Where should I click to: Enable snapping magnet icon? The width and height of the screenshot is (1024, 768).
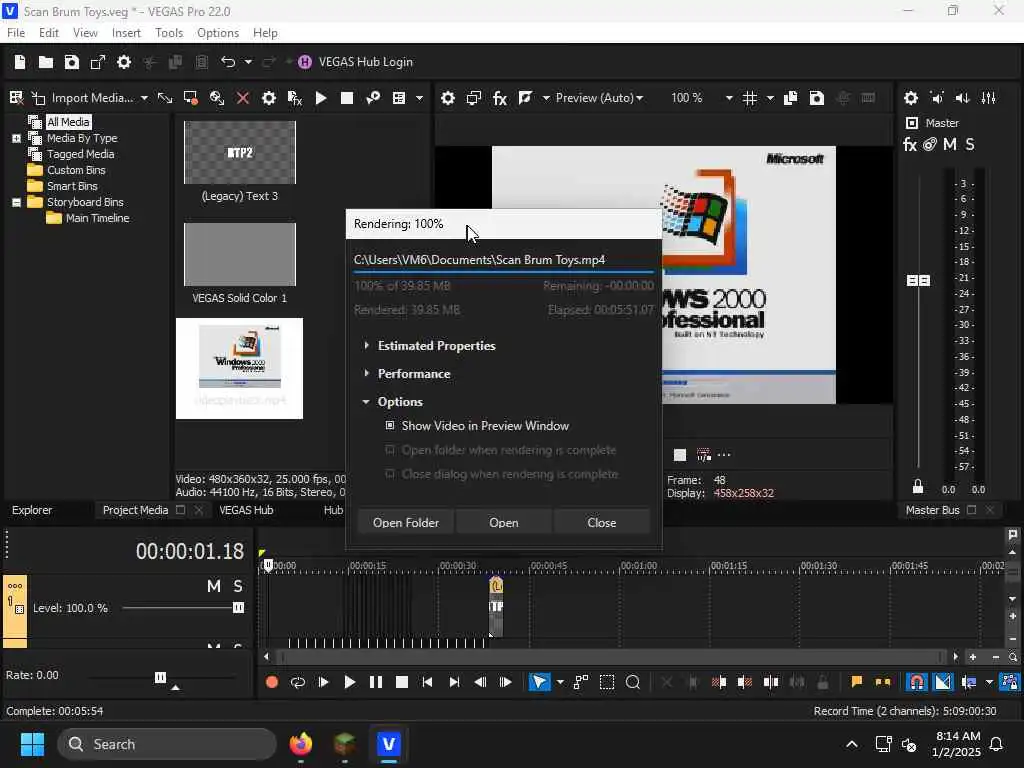point(917,682)
